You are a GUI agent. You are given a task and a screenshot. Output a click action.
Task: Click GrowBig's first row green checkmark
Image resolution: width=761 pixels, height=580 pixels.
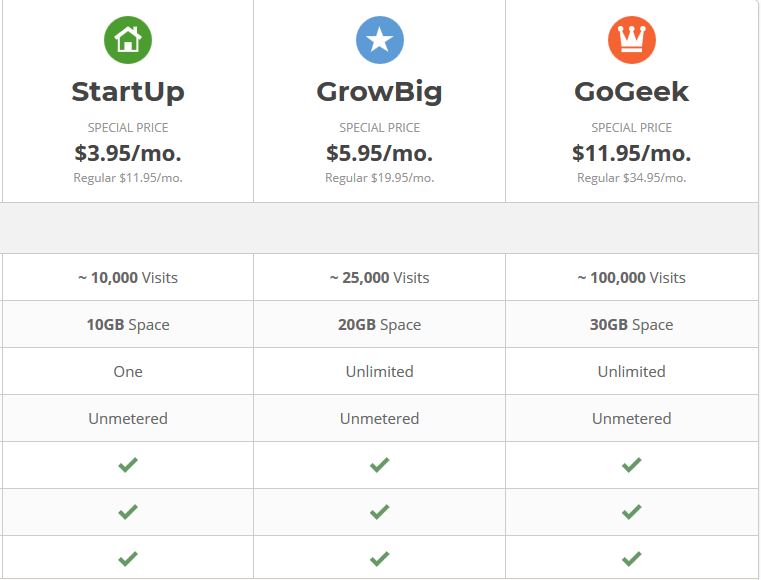coord(380,465)
